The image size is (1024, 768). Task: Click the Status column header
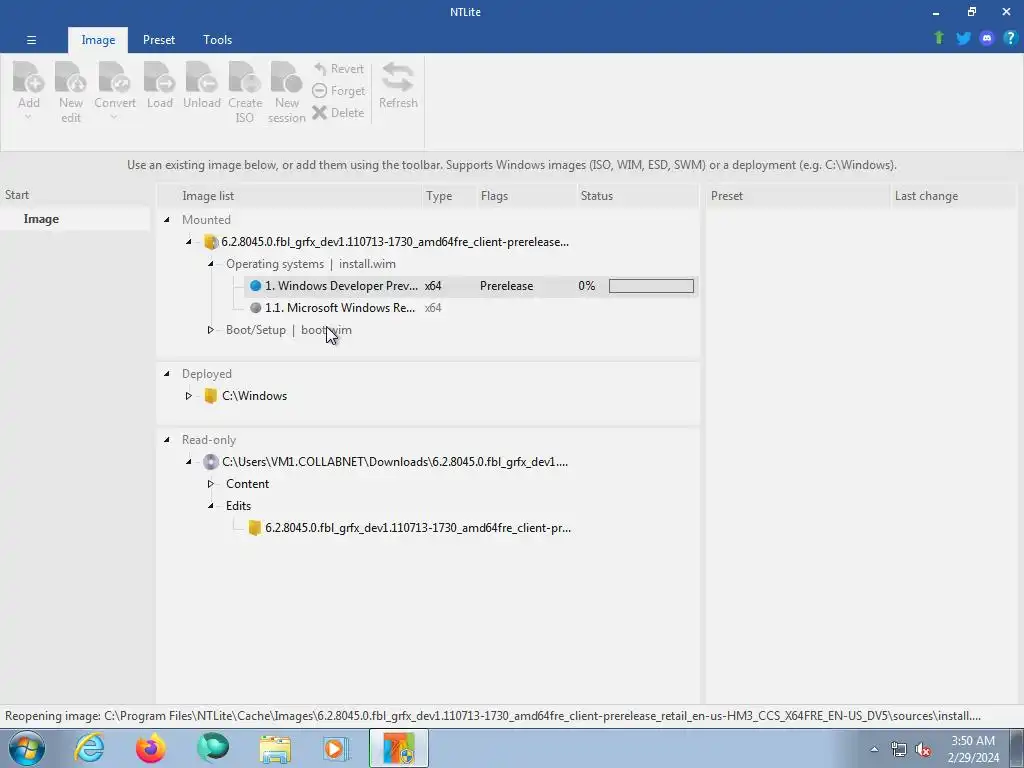tap(638, 196)
